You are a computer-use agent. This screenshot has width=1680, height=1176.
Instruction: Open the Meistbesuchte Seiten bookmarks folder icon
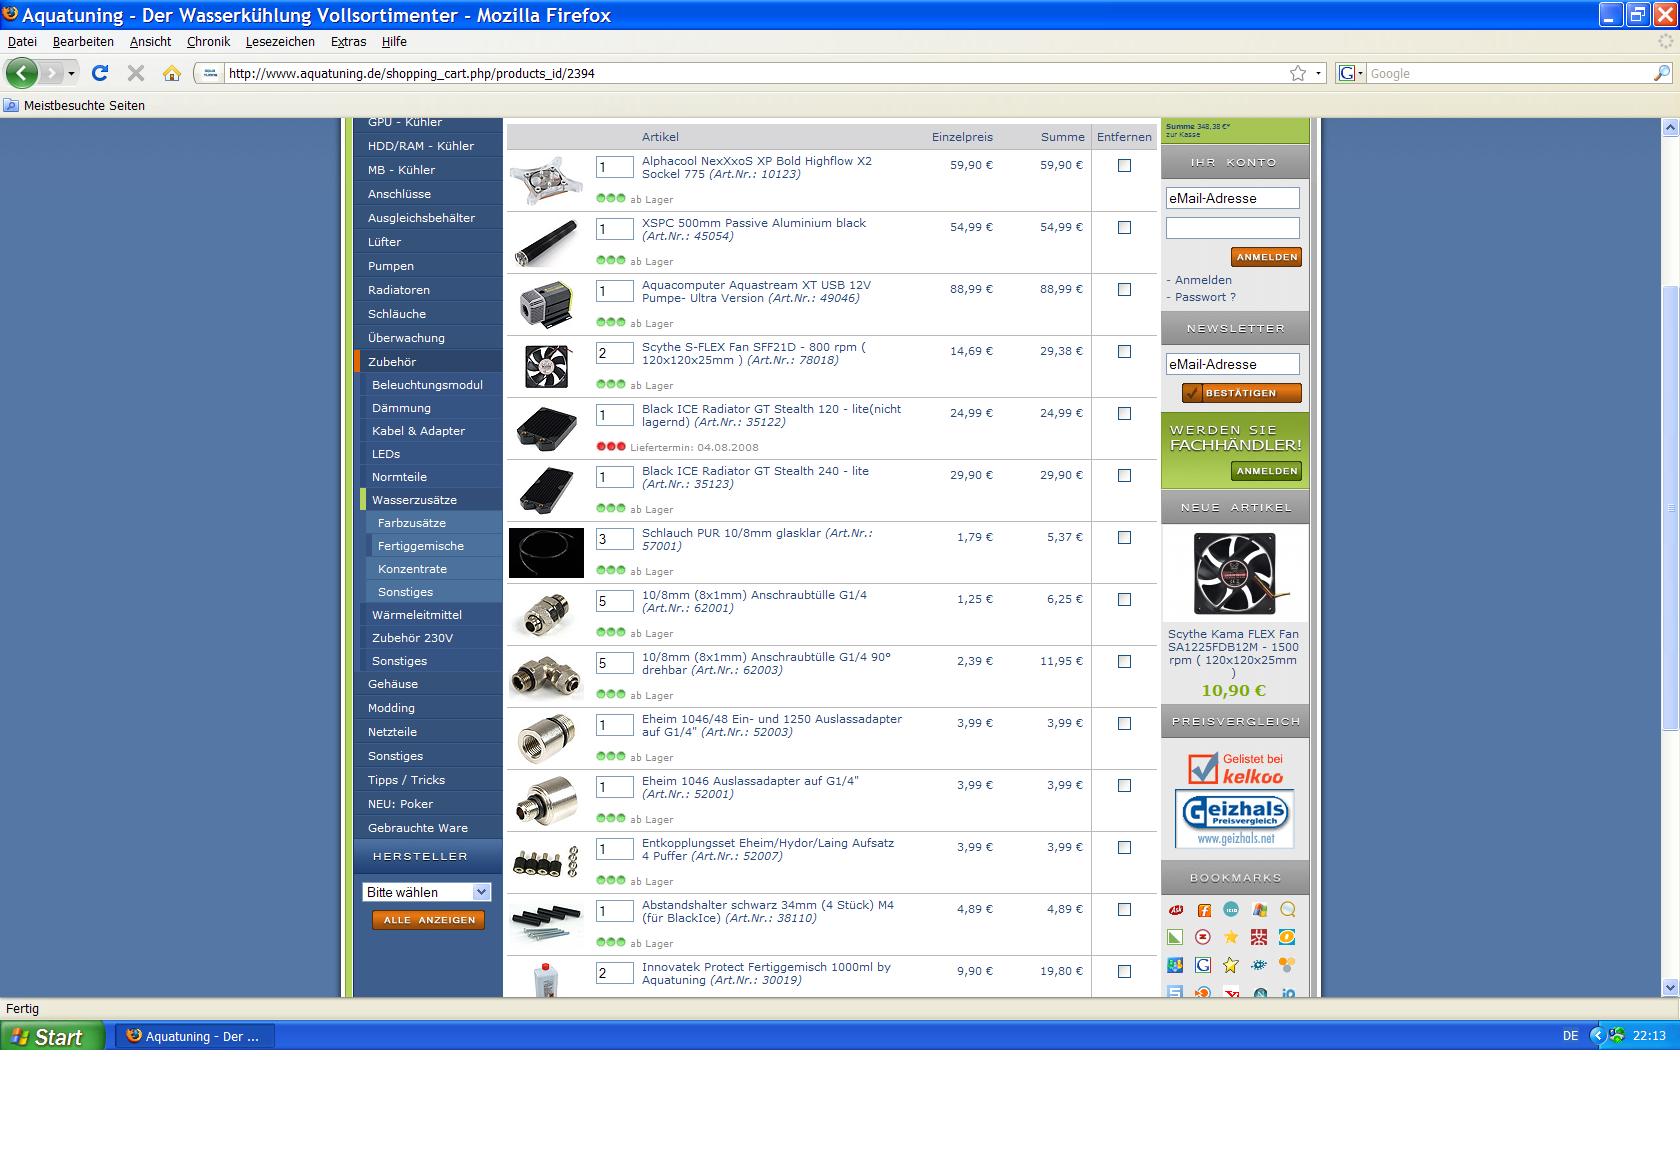pos(11,105)
